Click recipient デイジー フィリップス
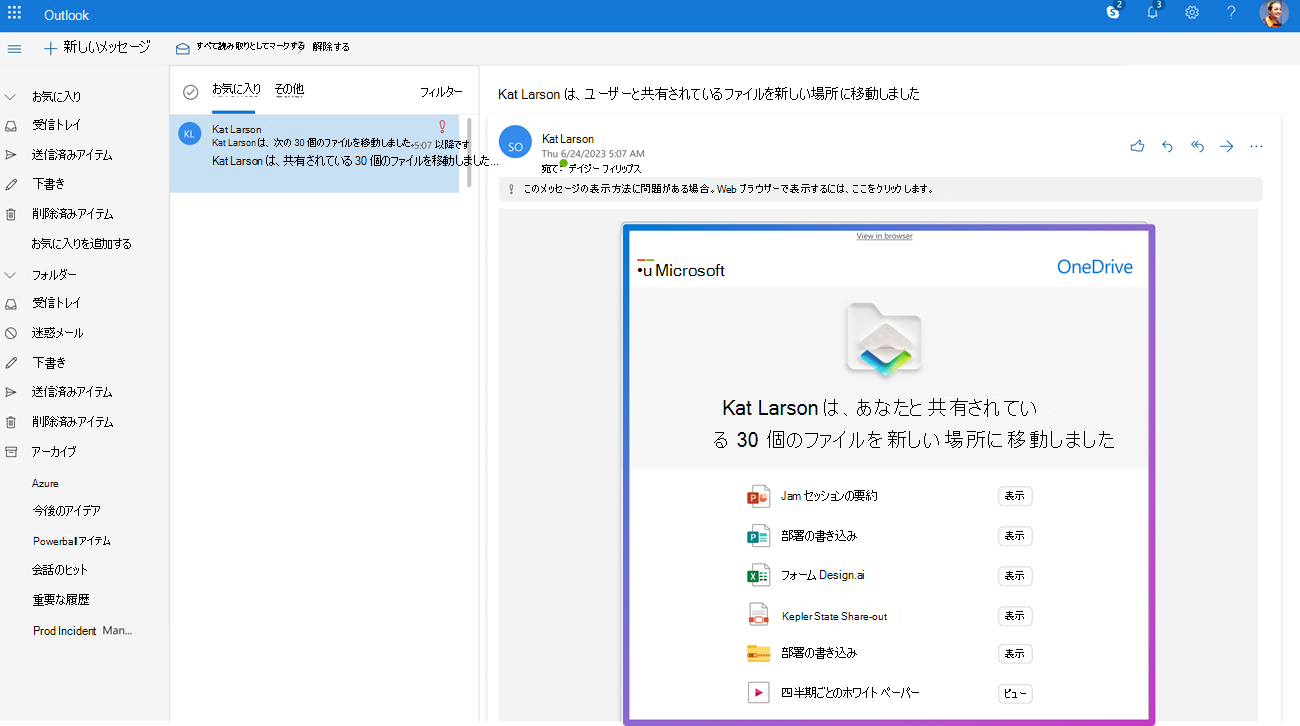This screenshot has height=726, width=1300. (605, 169)
